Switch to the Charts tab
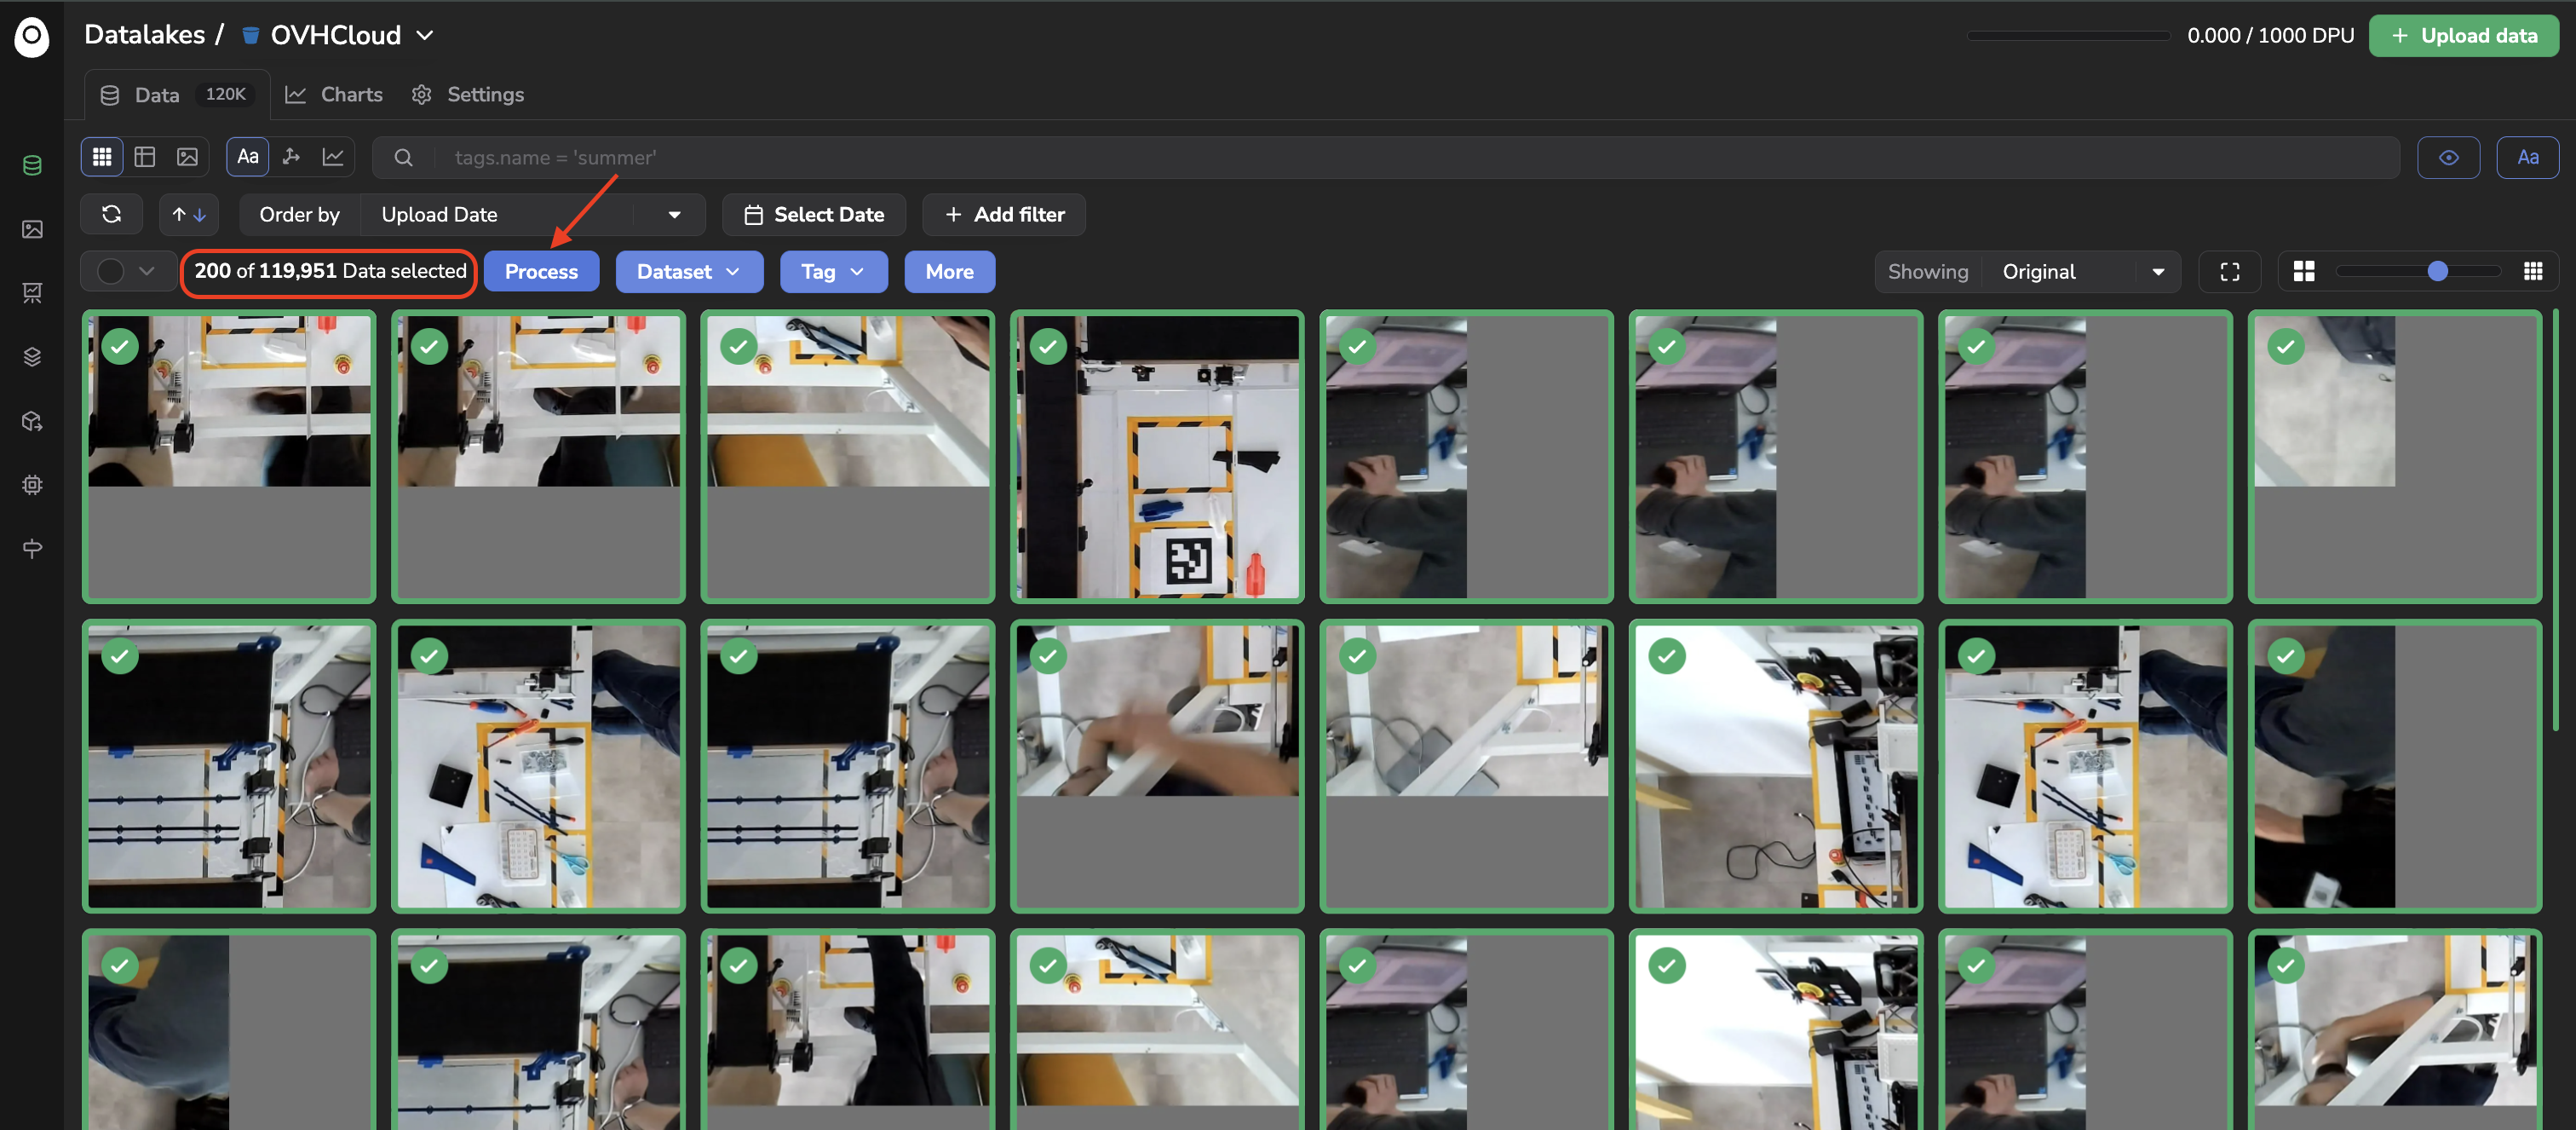Image resolution: width=2576 pixels, height=1130 pixels. [334, 95]
